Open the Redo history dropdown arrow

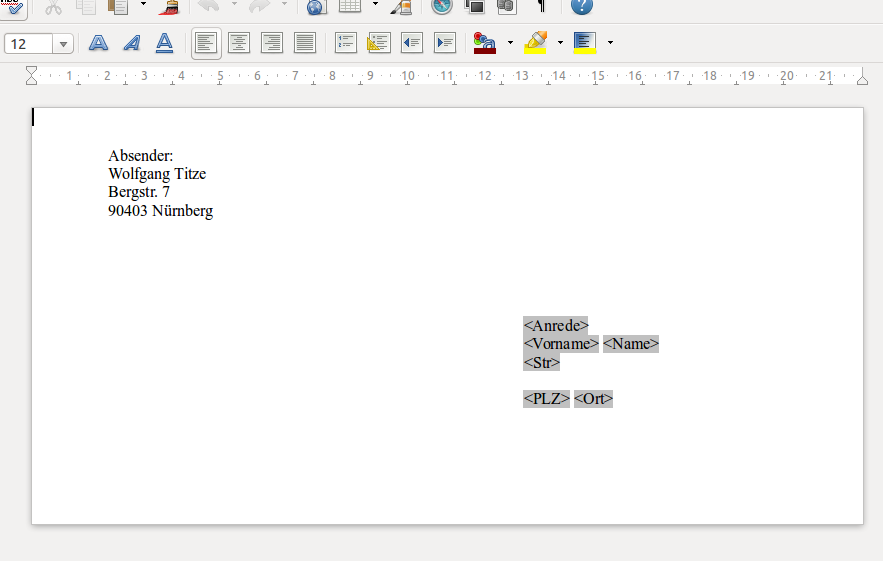tap(284, 5)
